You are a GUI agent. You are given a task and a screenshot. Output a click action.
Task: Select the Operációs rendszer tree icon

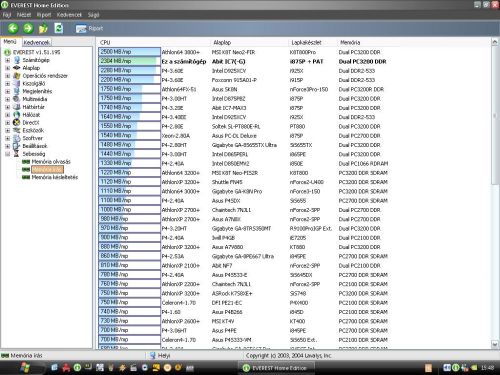(x=17, y=76)
